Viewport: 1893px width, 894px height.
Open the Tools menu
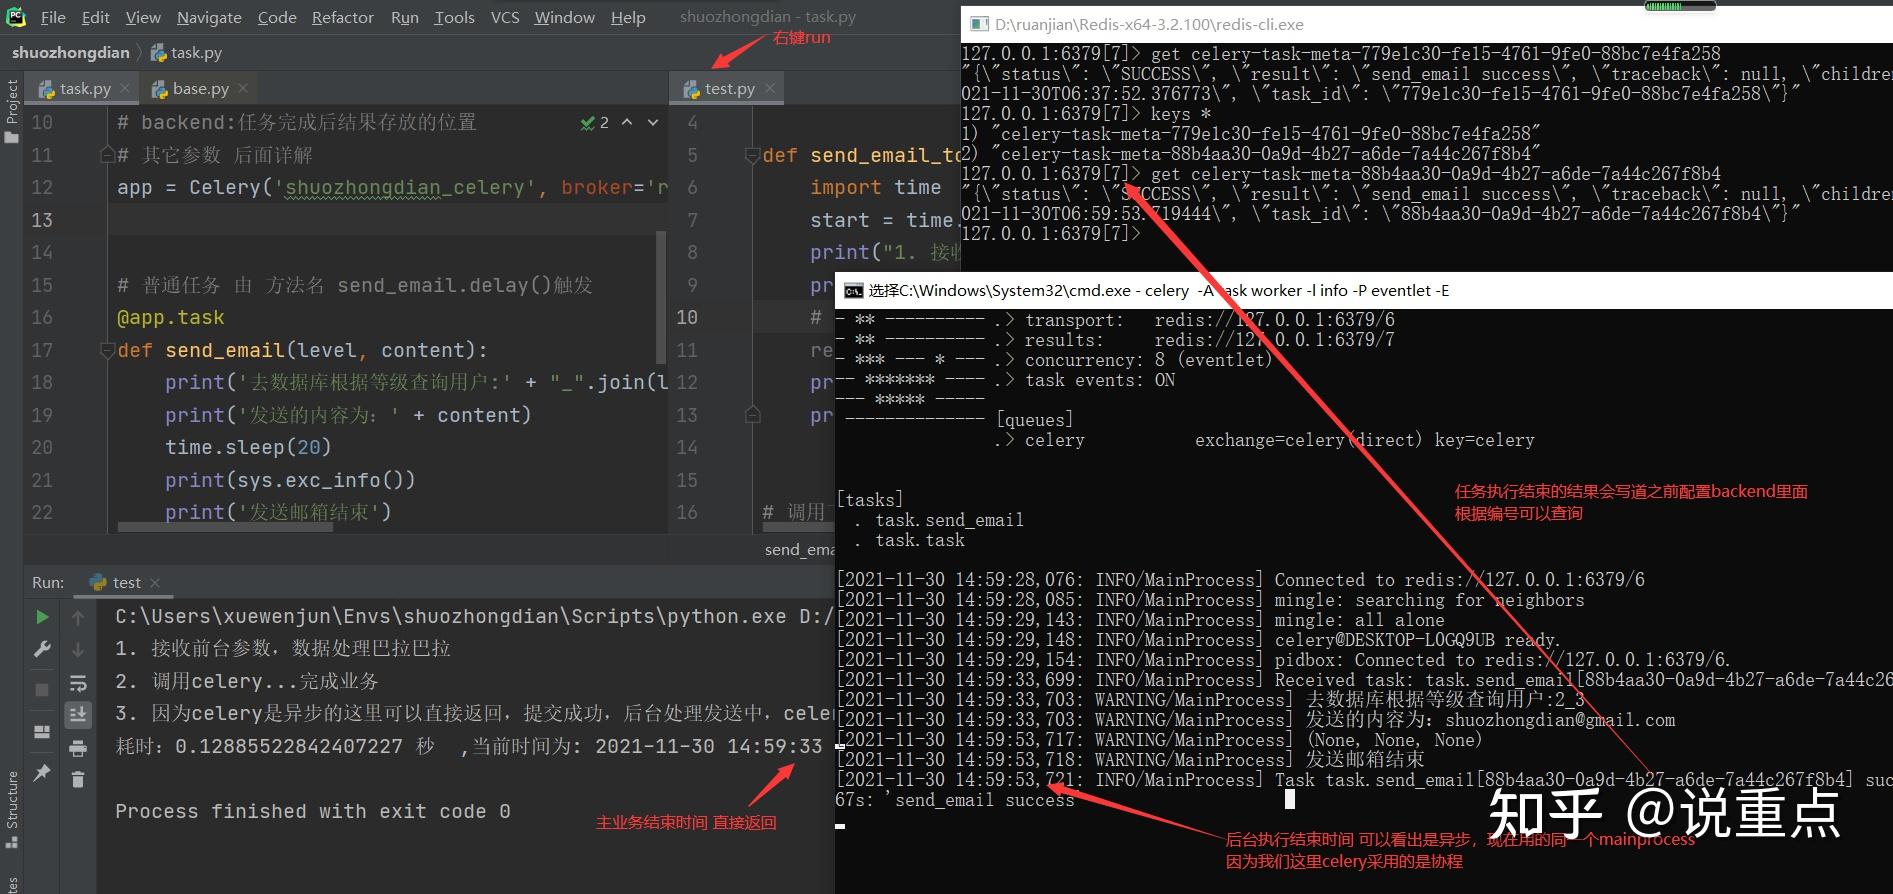pyautogui.click(x=454, y=17)
